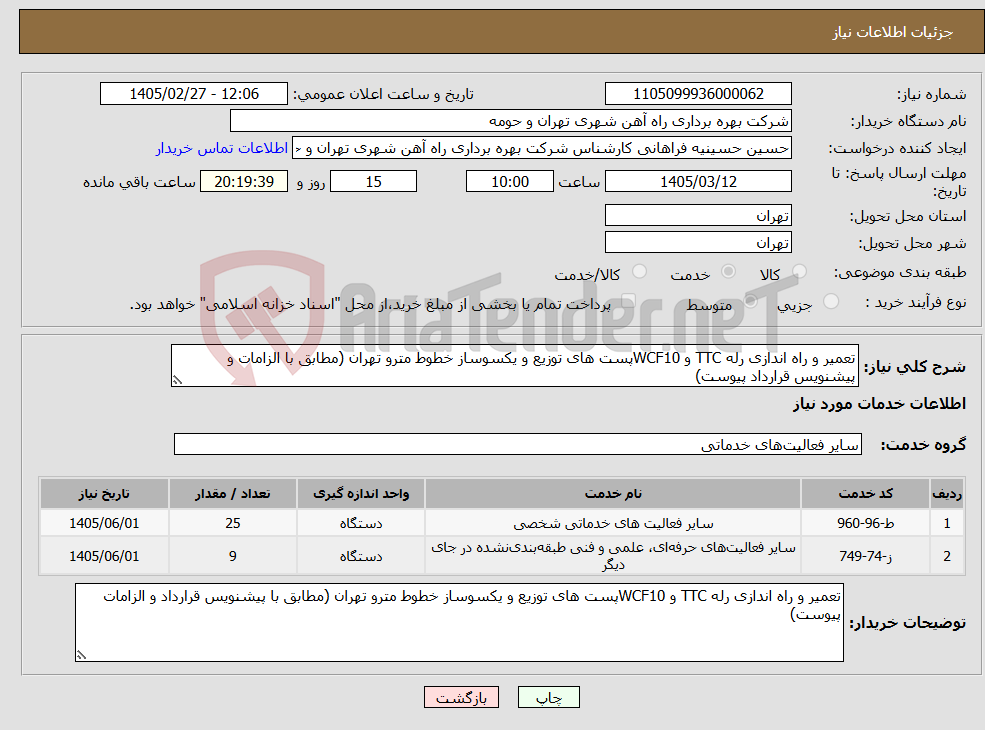Click the remaining days field 15
This screenshot has height=730, width=985.
[x=373, y=182]
